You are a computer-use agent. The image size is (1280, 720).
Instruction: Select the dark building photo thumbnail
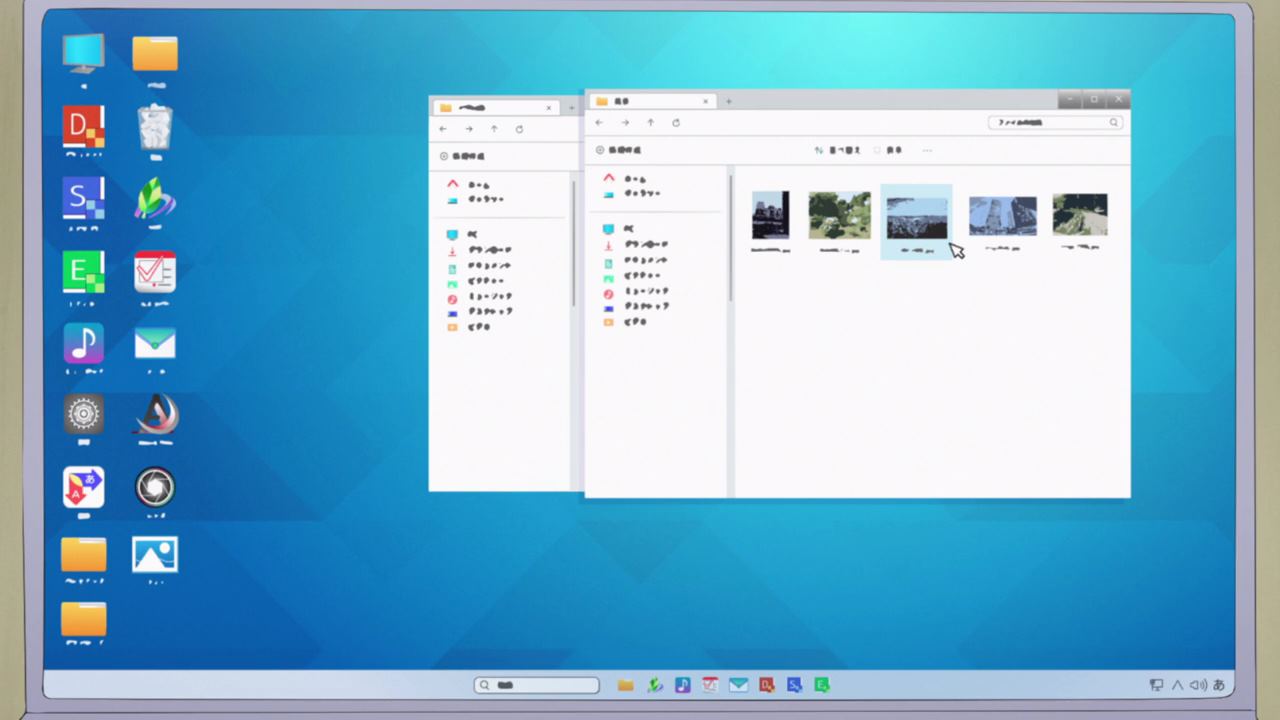(x=770, y=215)
